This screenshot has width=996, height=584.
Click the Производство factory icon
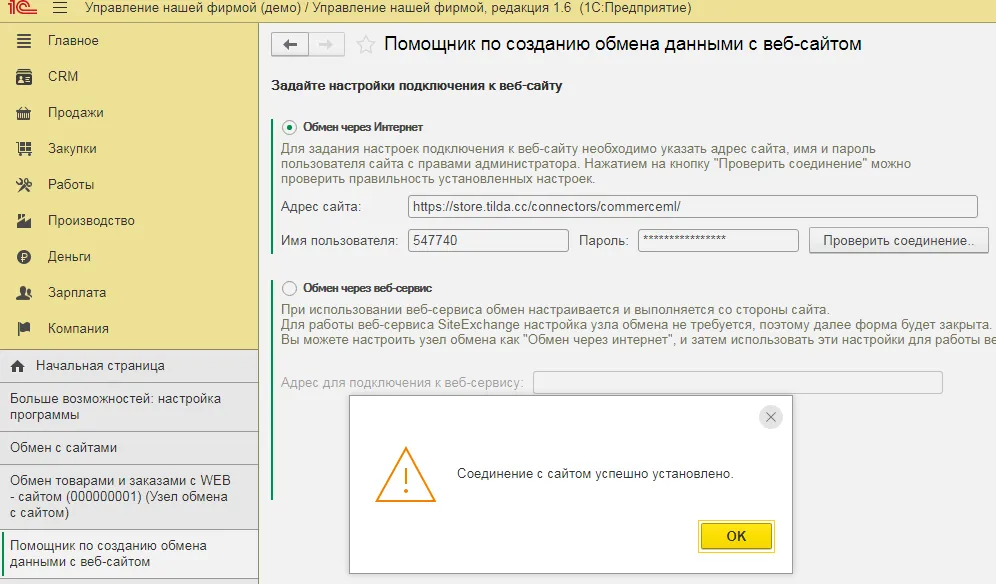pyautogui.click(x=24, y=221)
